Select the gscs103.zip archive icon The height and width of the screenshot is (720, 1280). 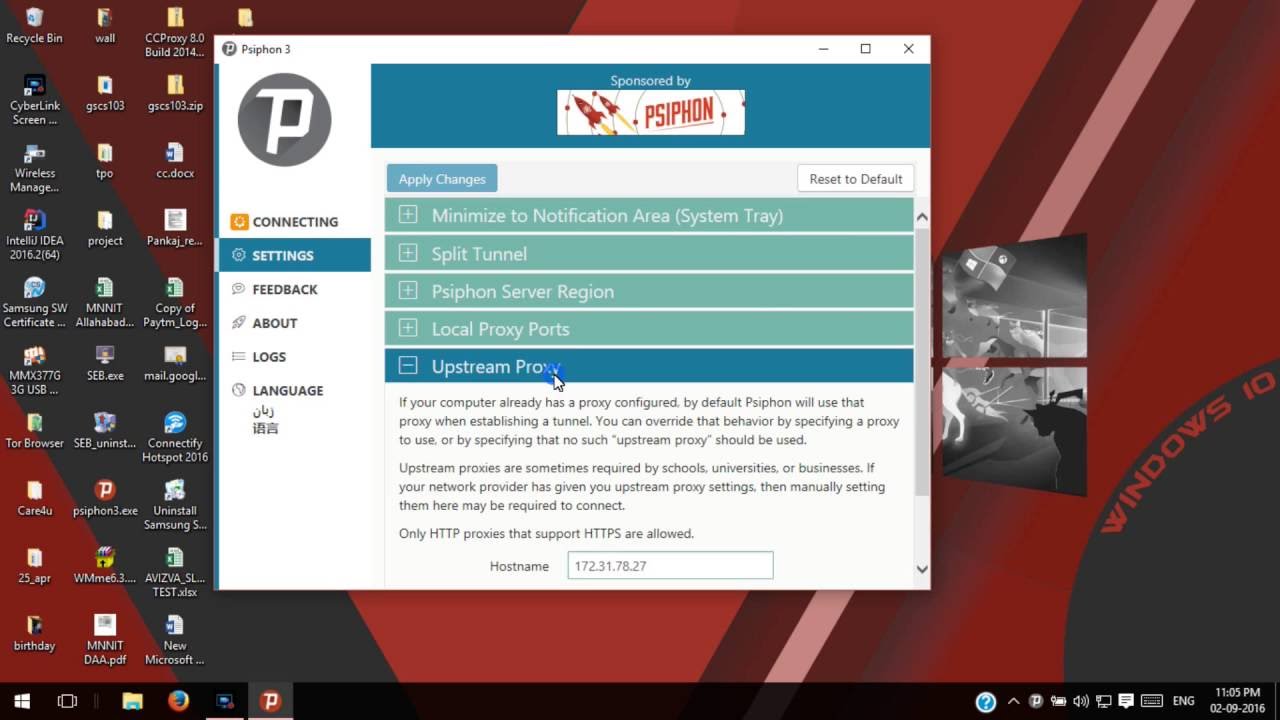175,92
